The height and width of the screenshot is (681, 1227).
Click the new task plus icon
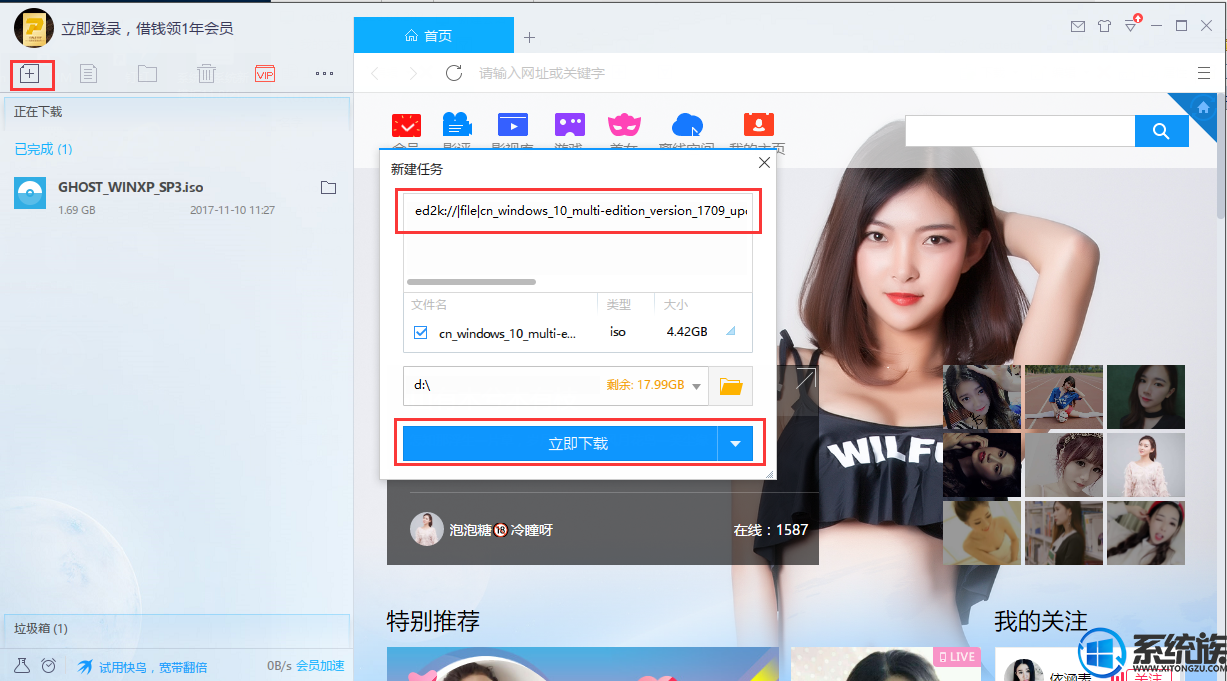(x=30, y=73)
